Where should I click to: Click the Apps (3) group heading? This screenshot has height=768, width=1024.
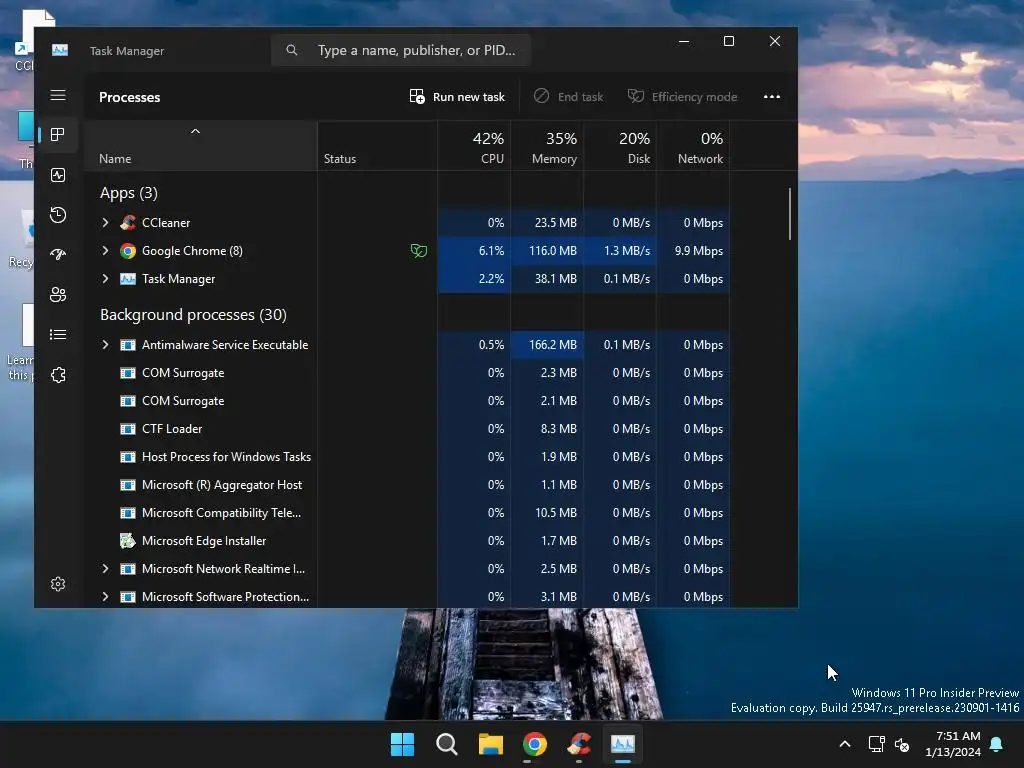(x=129, y=193)
